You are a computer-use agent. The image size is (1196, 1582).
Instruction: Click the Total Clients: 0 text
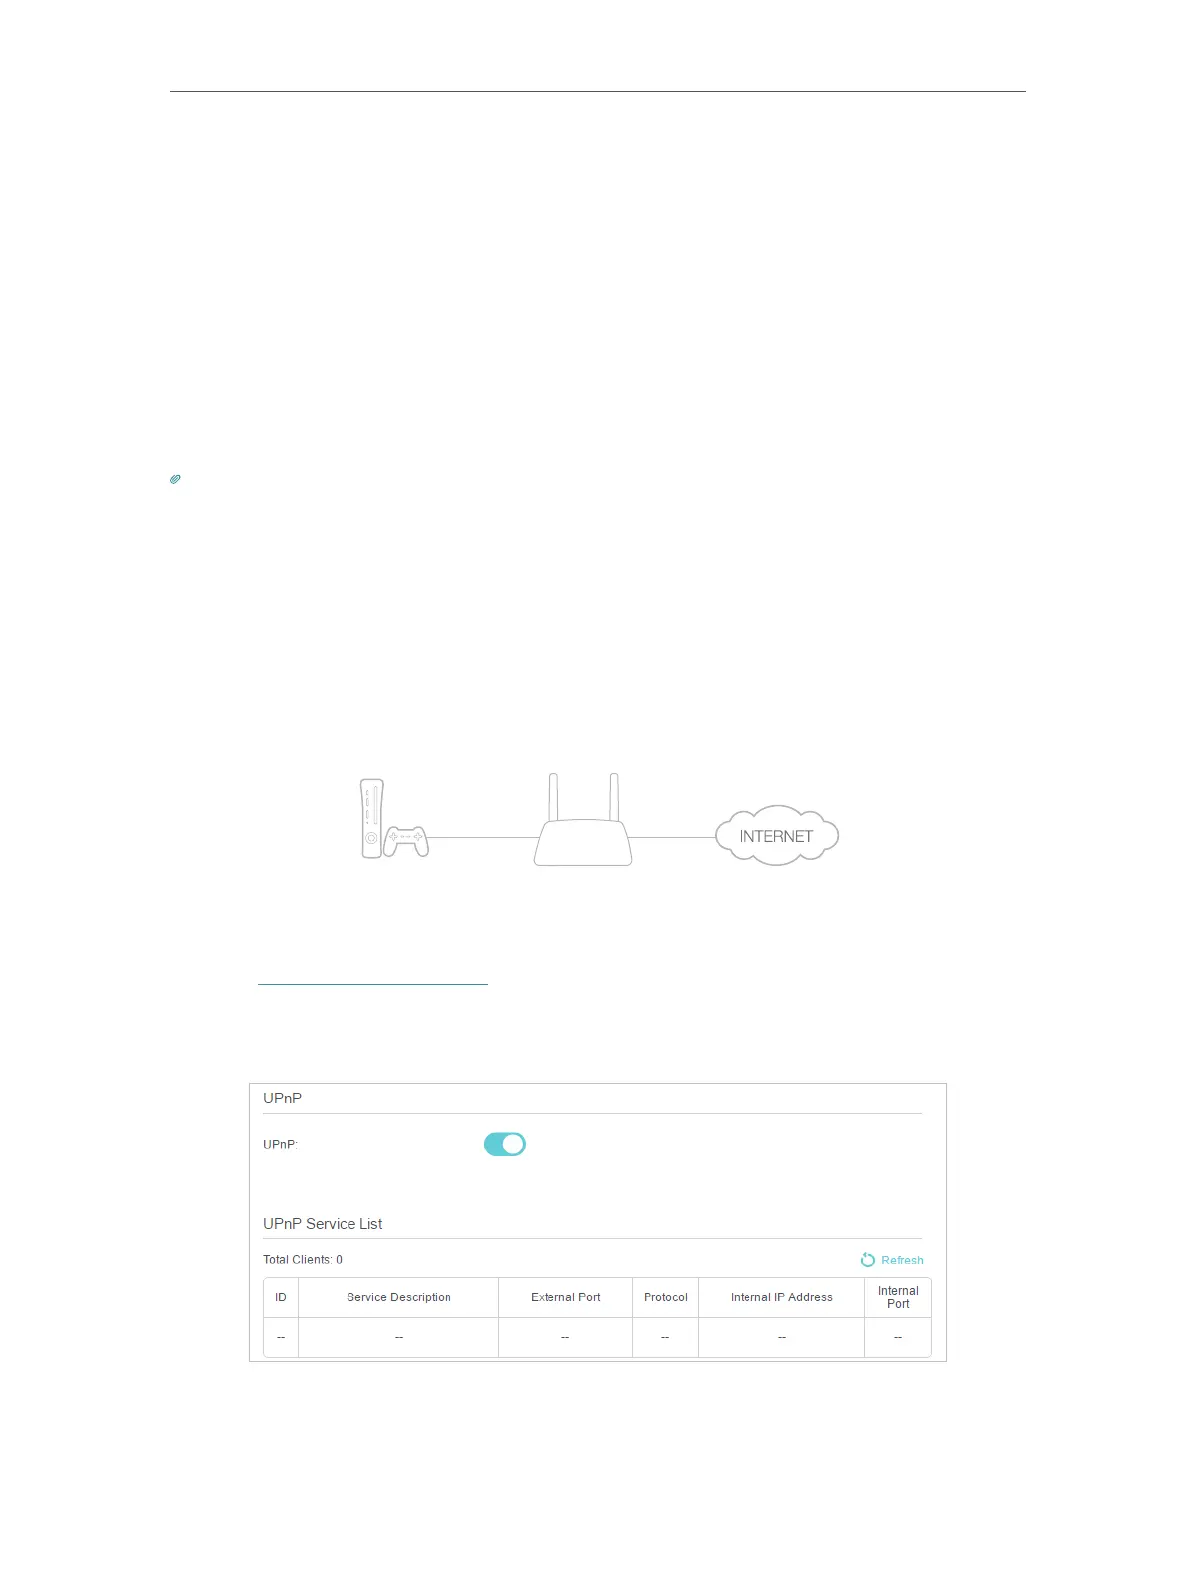[303, 1260]
